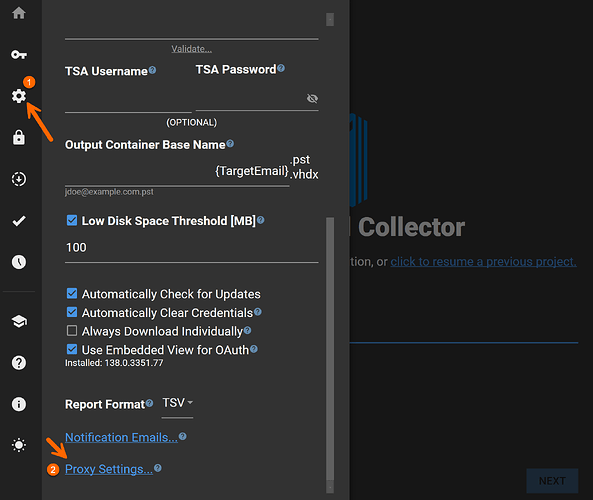Open the Proxy Settings link

click(109, 469)
